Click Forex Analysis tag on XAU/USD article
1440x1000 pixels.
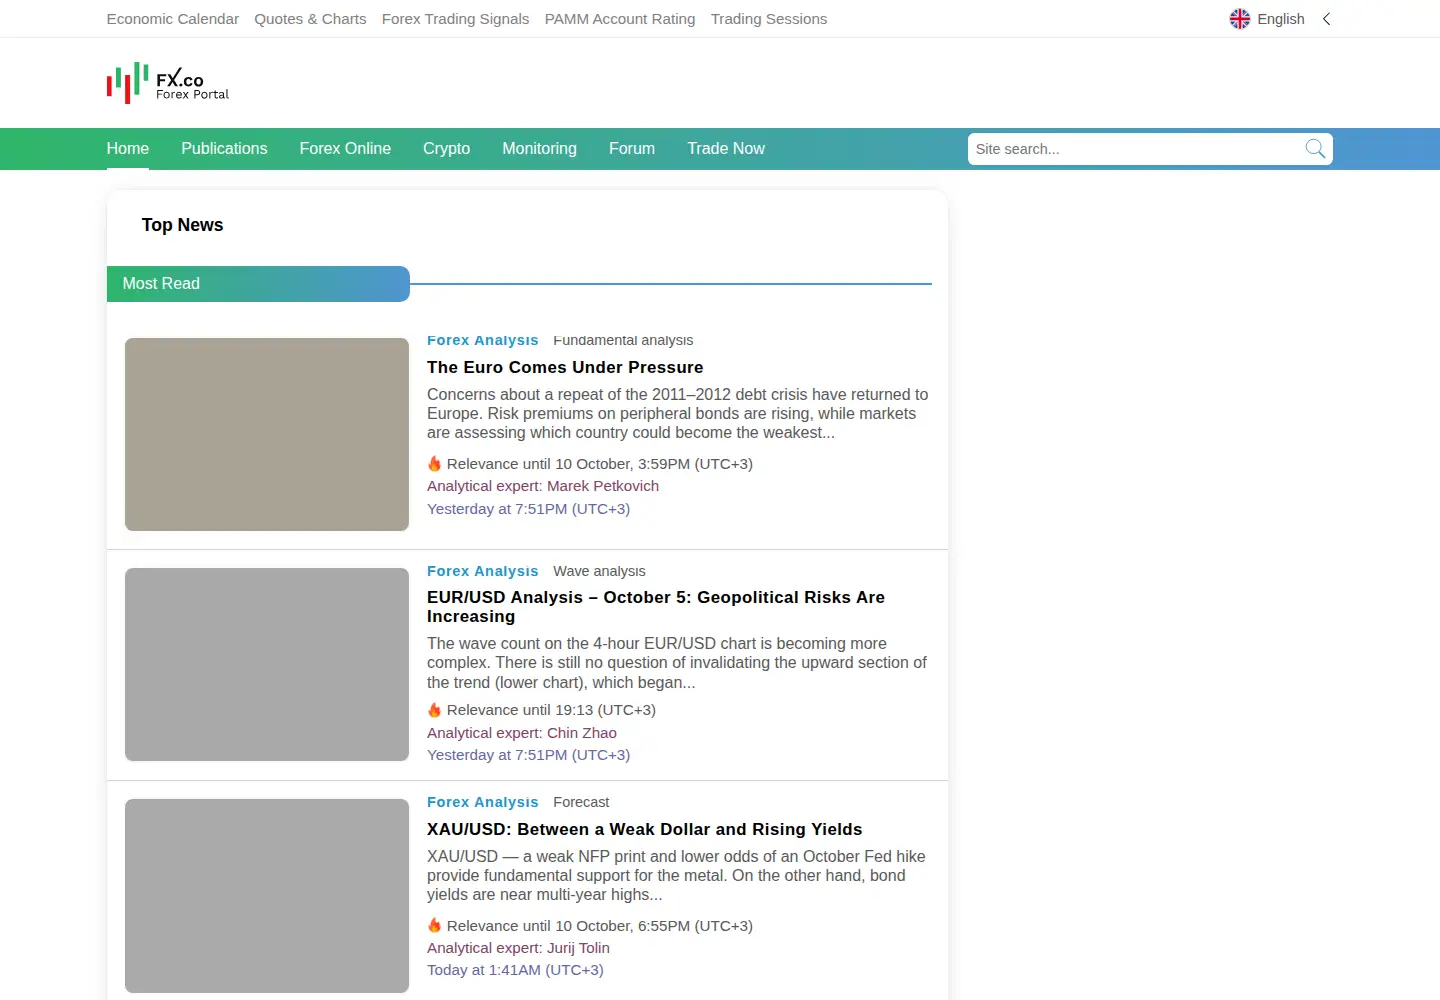(482, 802)
